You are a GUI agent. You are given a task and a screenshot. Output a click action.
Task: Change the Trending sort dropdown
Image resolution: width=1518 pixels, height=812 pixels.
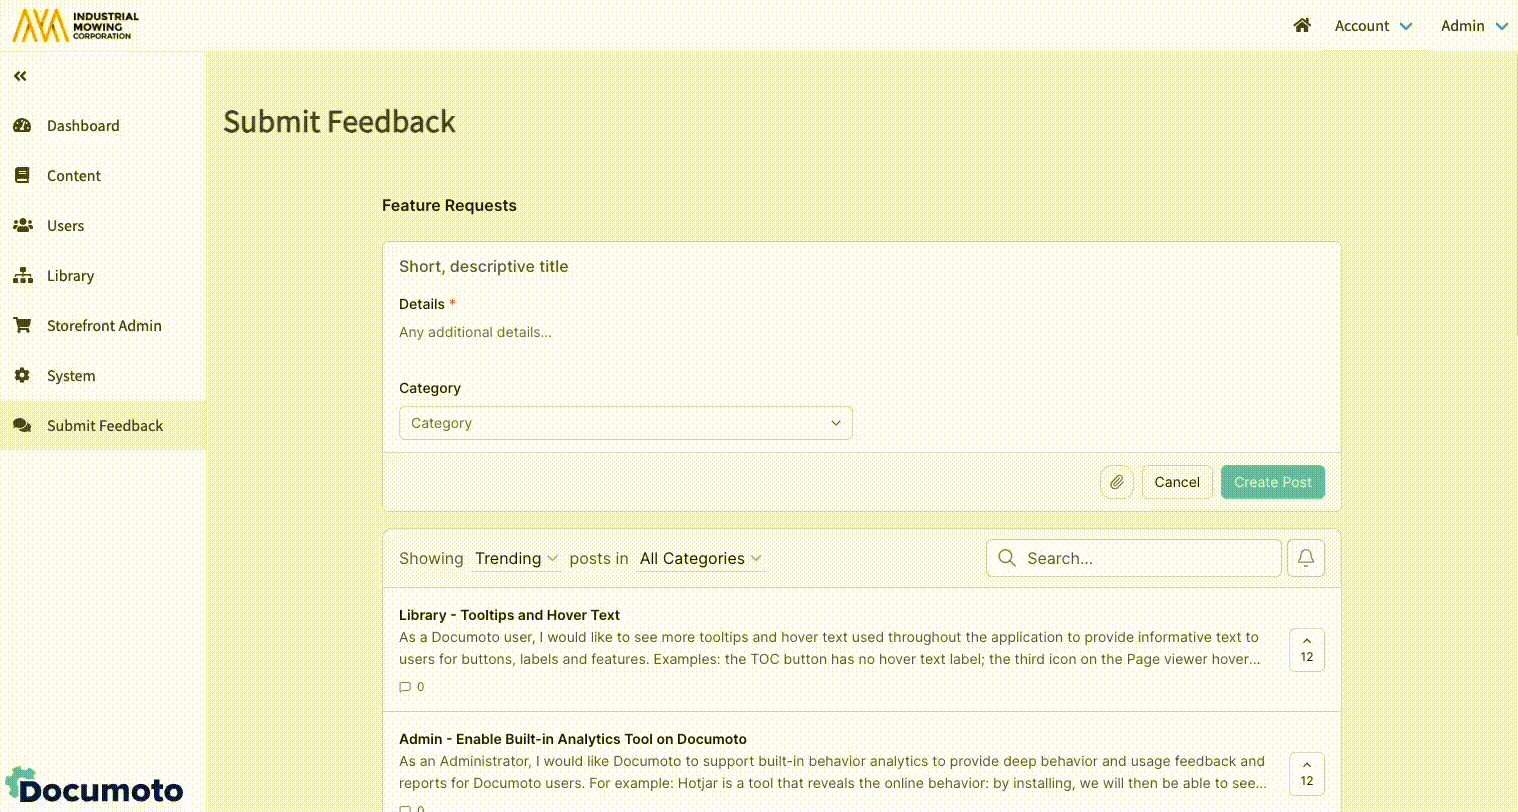coord(516,558)
